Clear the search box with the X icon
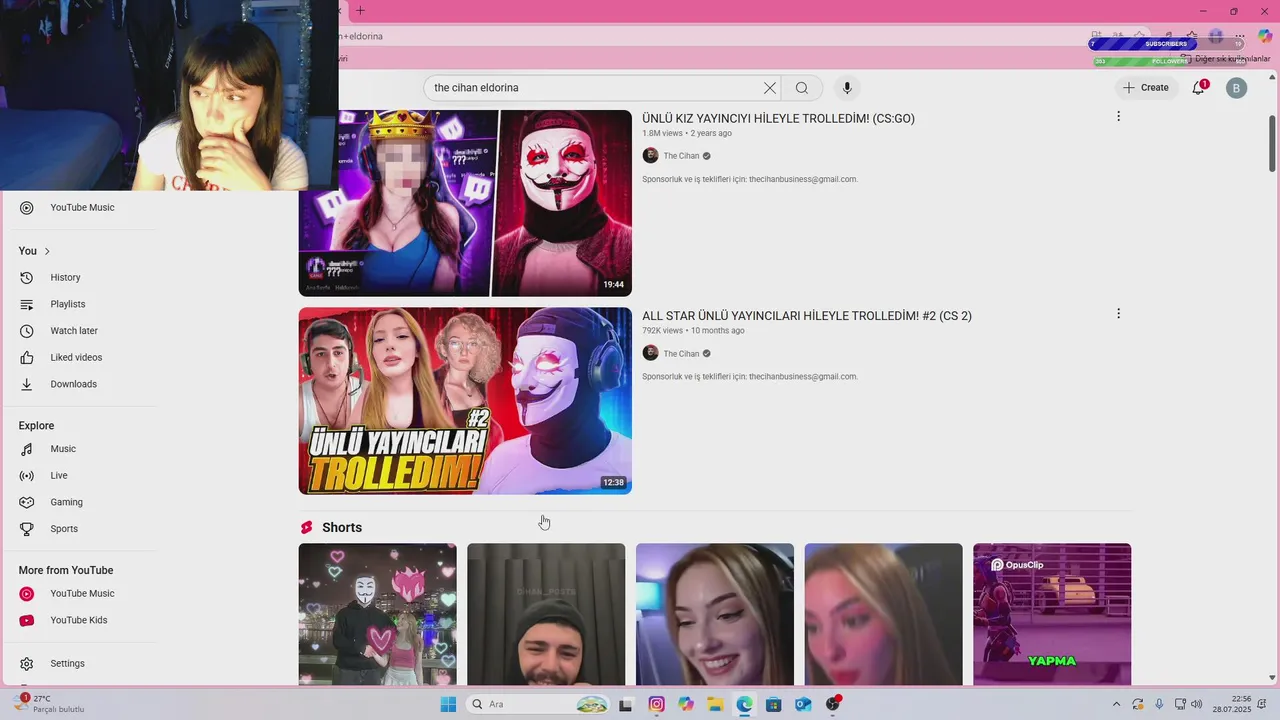This screenshot has height=720, width=1280. [770, 88]
